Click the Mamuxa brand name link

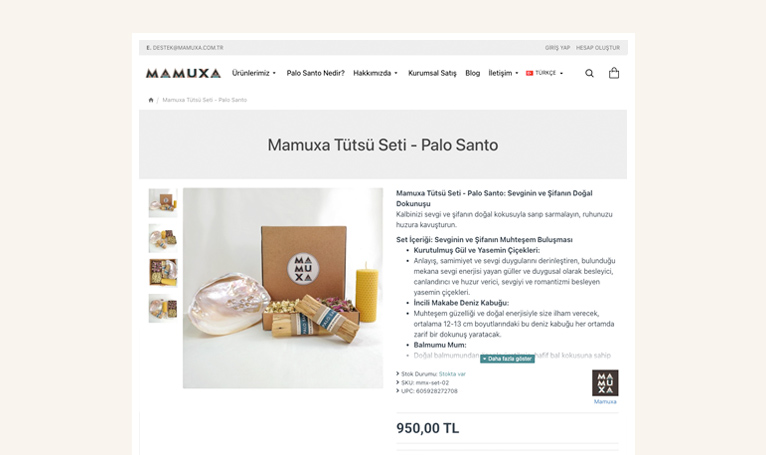point(605,402)
